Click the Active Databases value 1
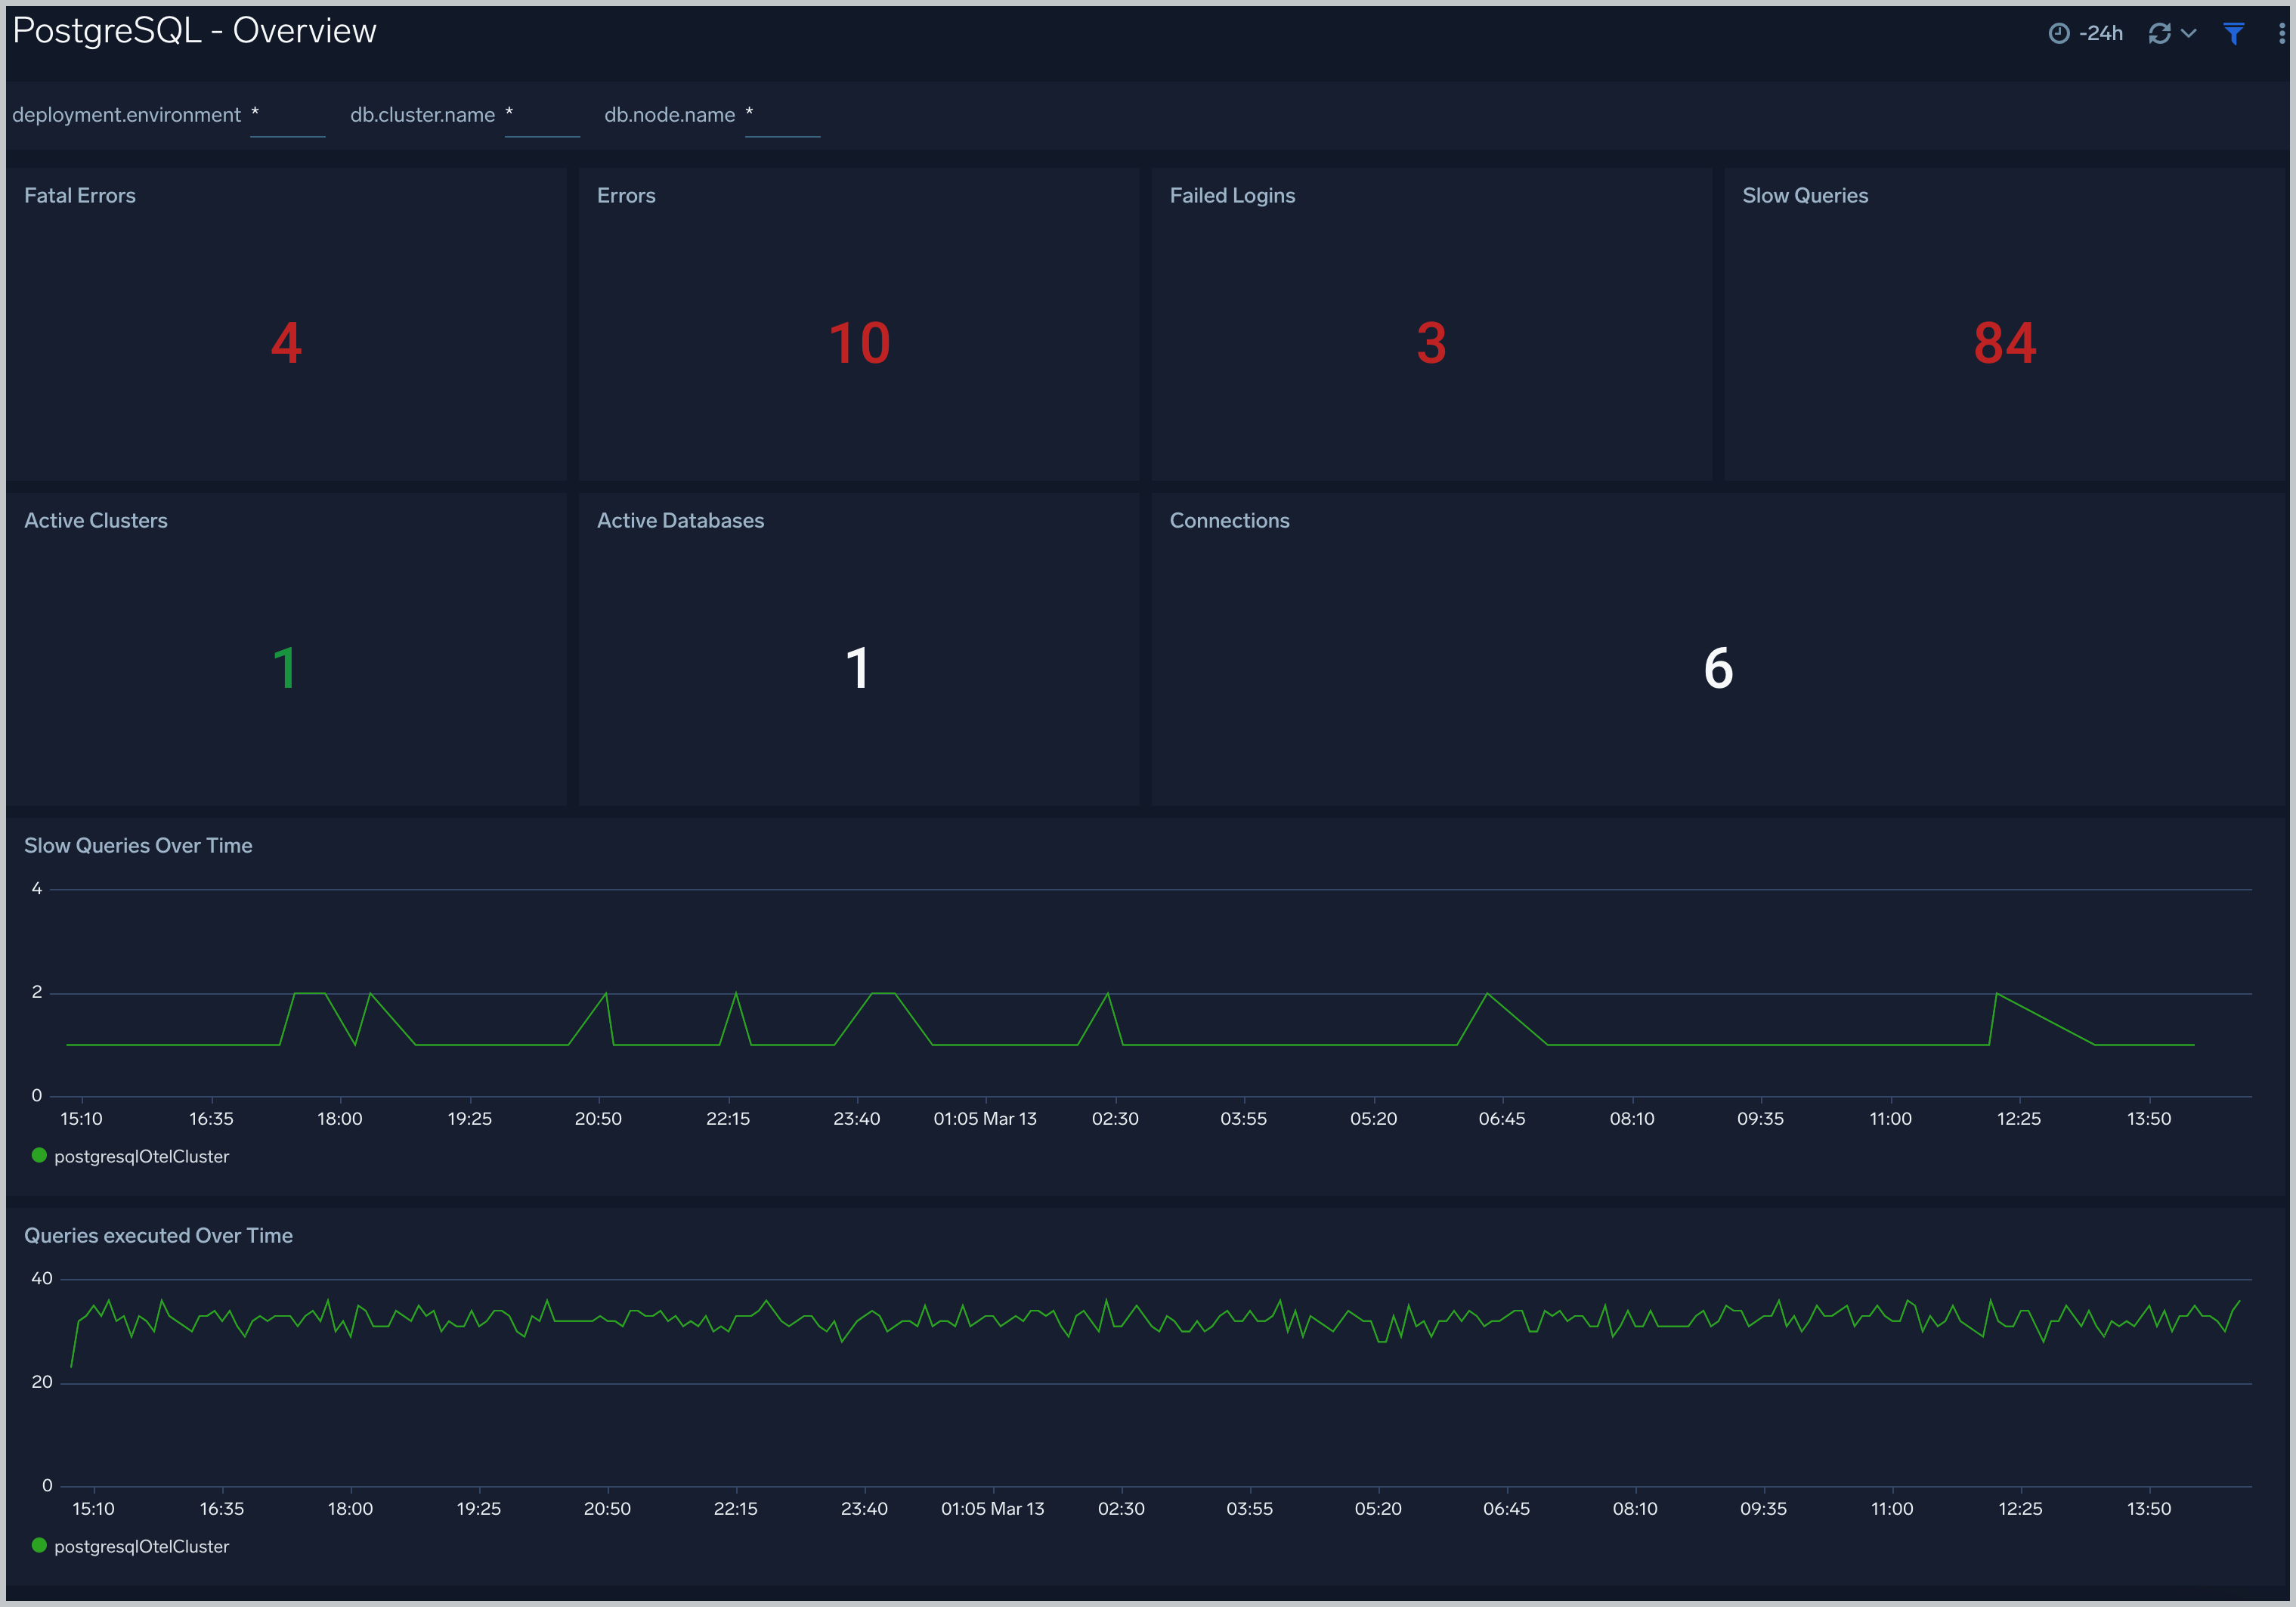 858,668
